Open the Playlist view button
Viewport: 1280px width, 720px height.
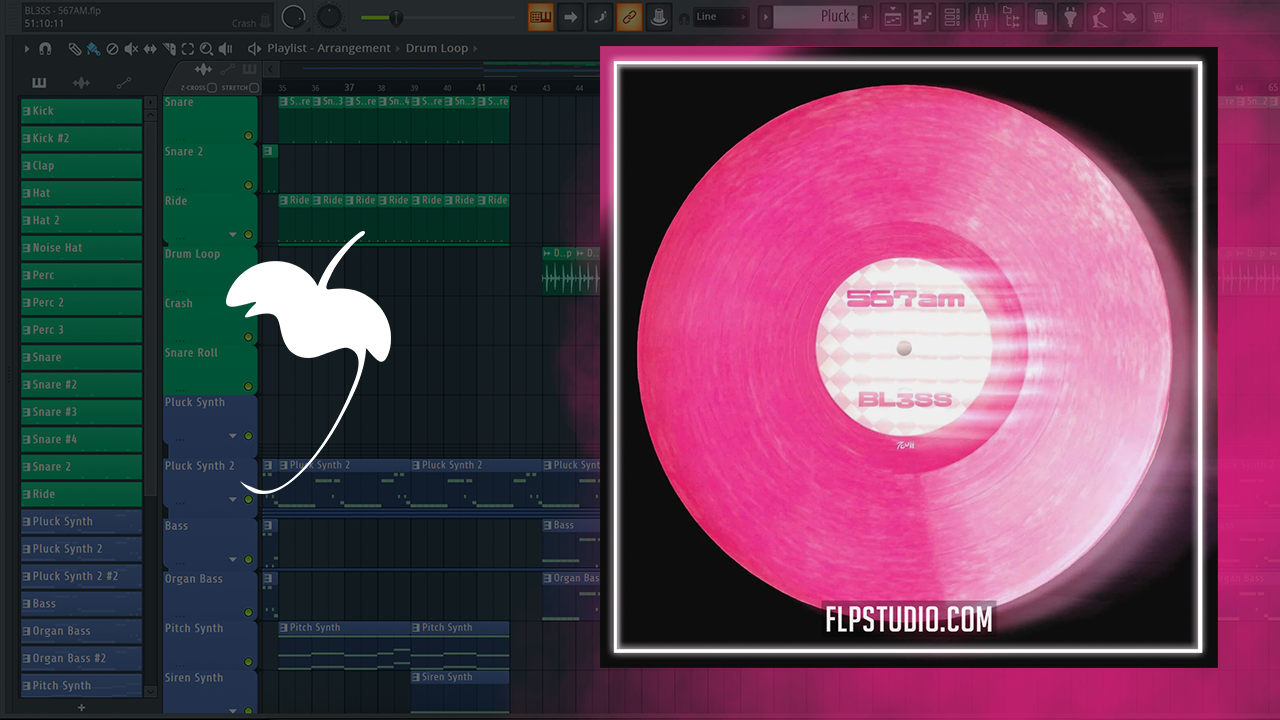coord(893,17)
